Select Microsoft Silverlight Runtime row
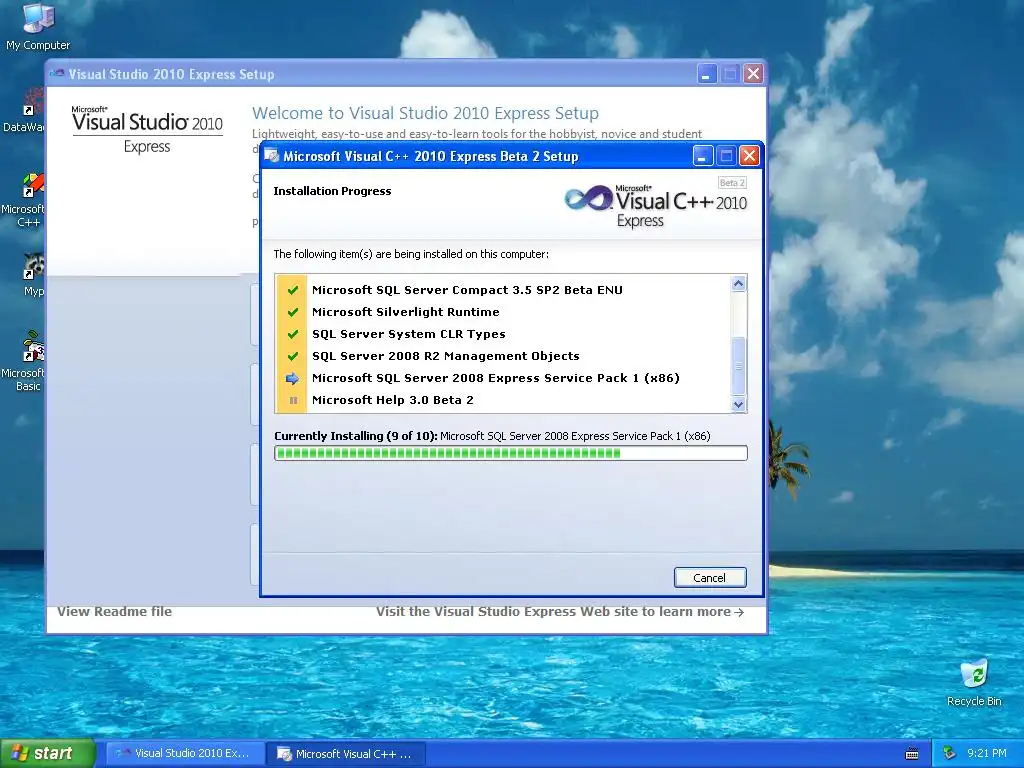 point(503,312)
